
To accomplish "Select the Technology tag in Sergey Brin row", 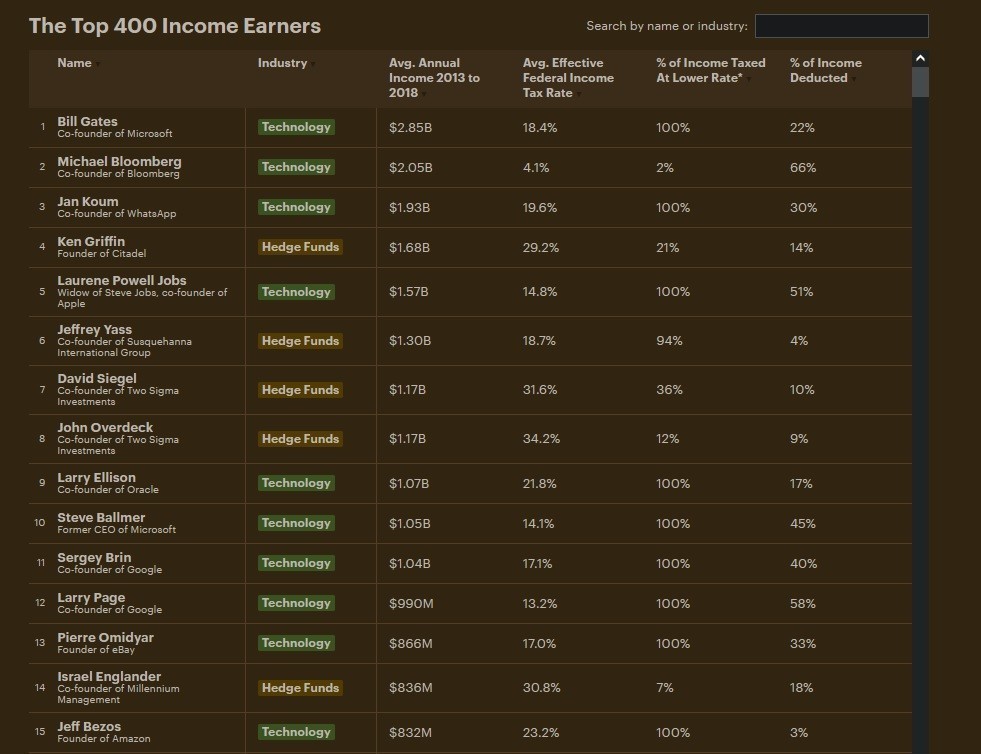I will click(296, 563).
